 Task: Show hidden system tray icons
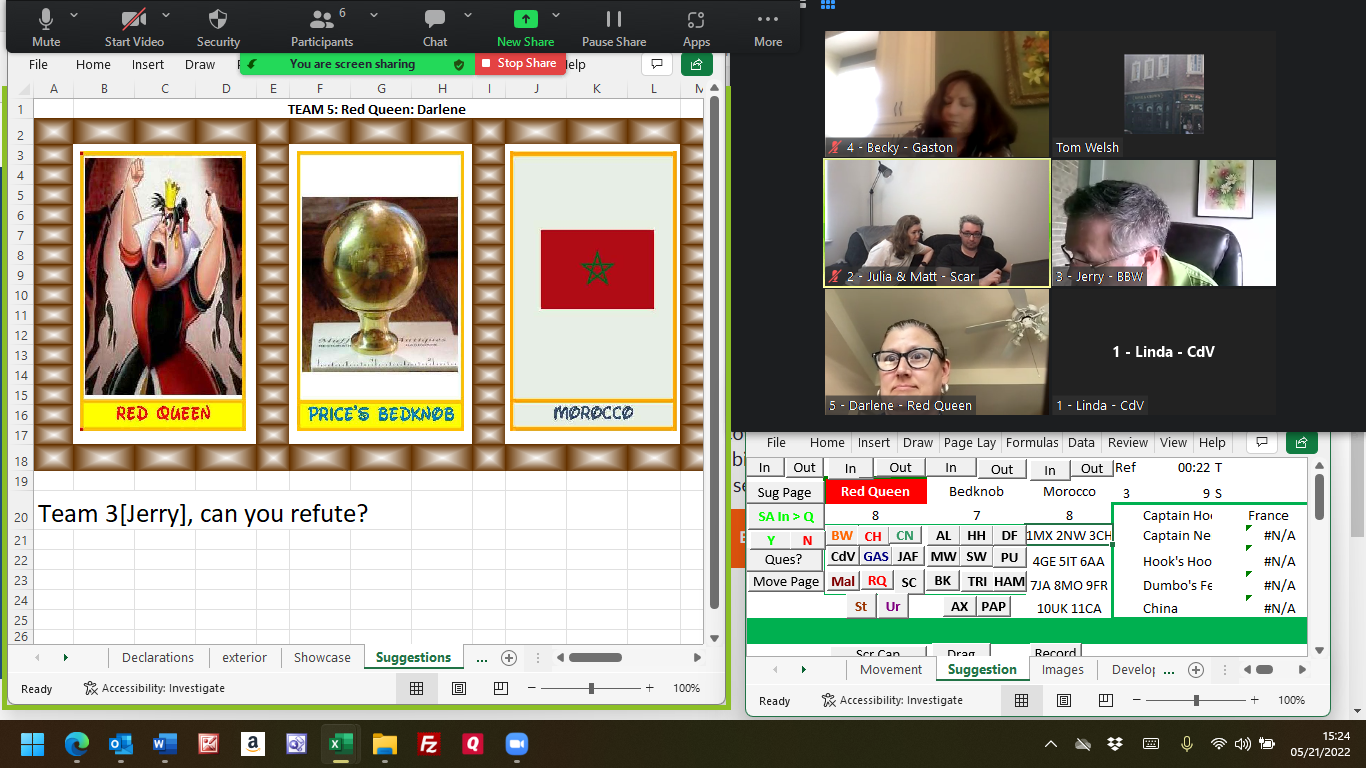tap(1051, 744)
